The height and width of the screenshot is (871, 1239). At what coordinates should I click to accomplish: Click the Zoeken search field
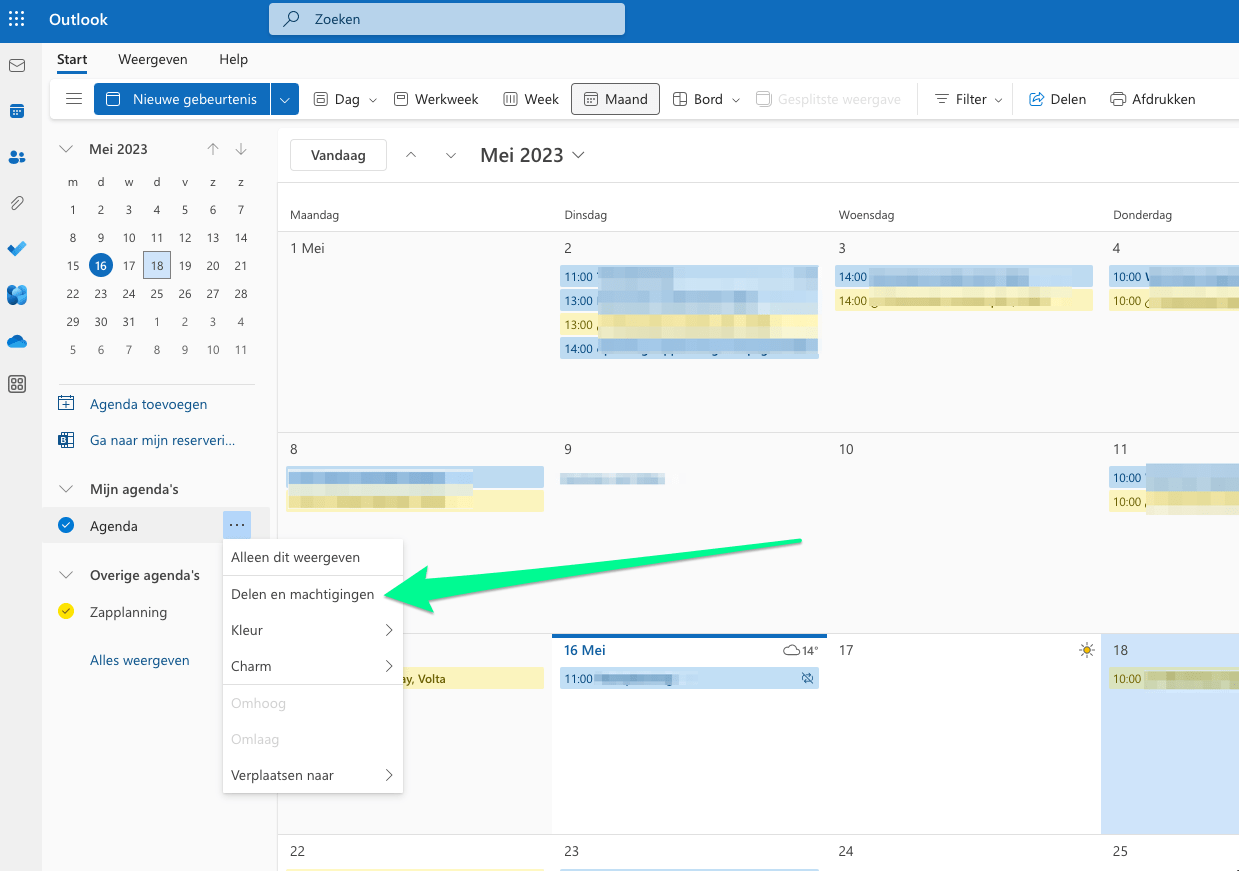(447, 19)
